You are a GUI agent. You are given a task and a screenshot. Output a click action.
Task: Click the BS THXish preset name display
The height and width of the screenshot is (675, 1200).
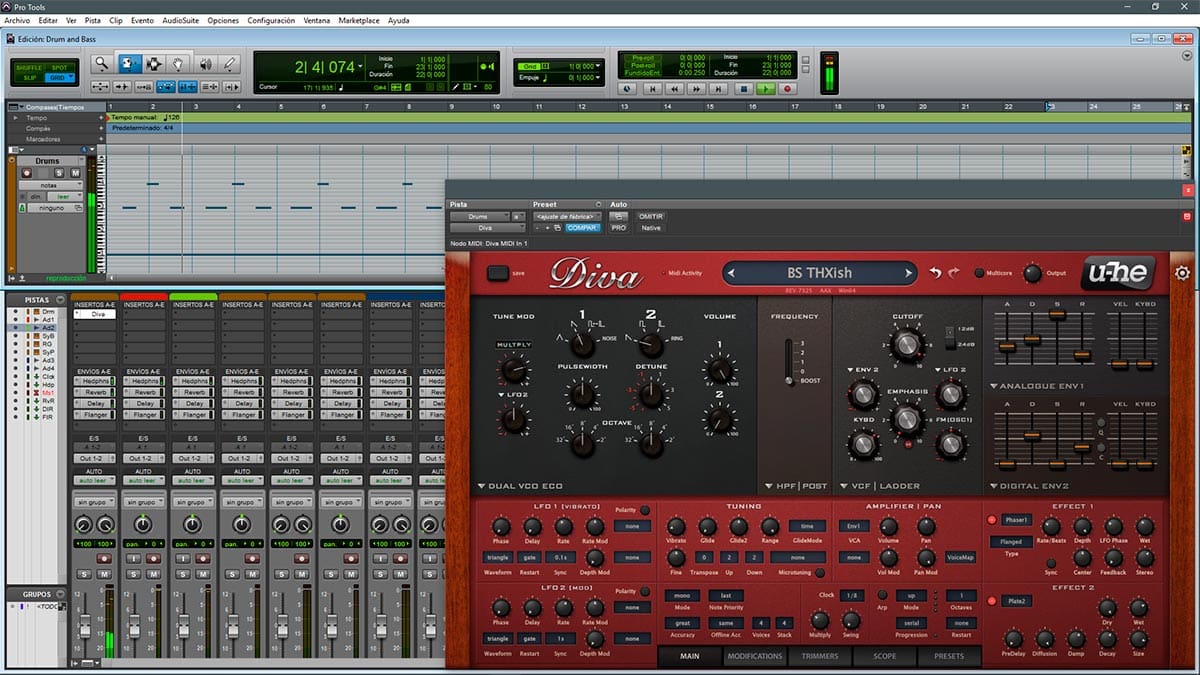(x=819, y=272)
